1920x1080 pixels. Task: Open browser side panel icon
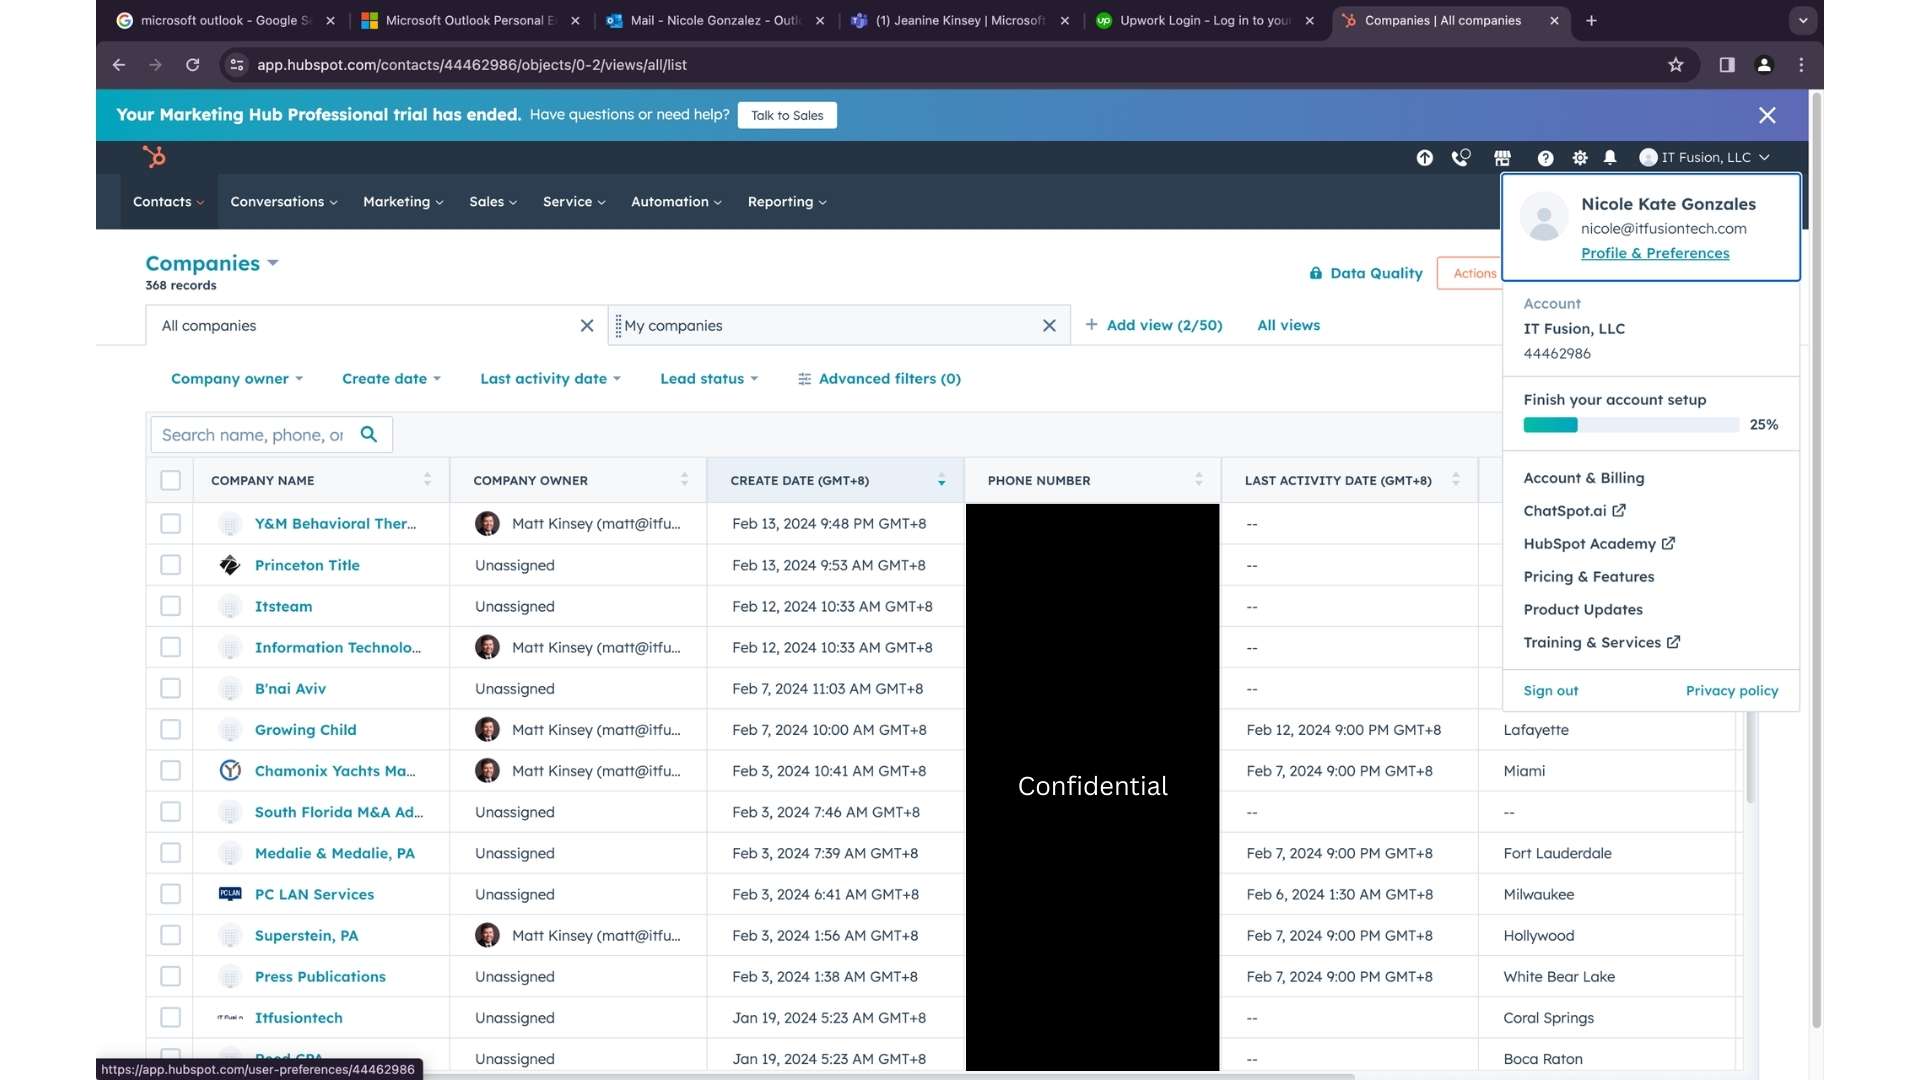point(1727,65)
